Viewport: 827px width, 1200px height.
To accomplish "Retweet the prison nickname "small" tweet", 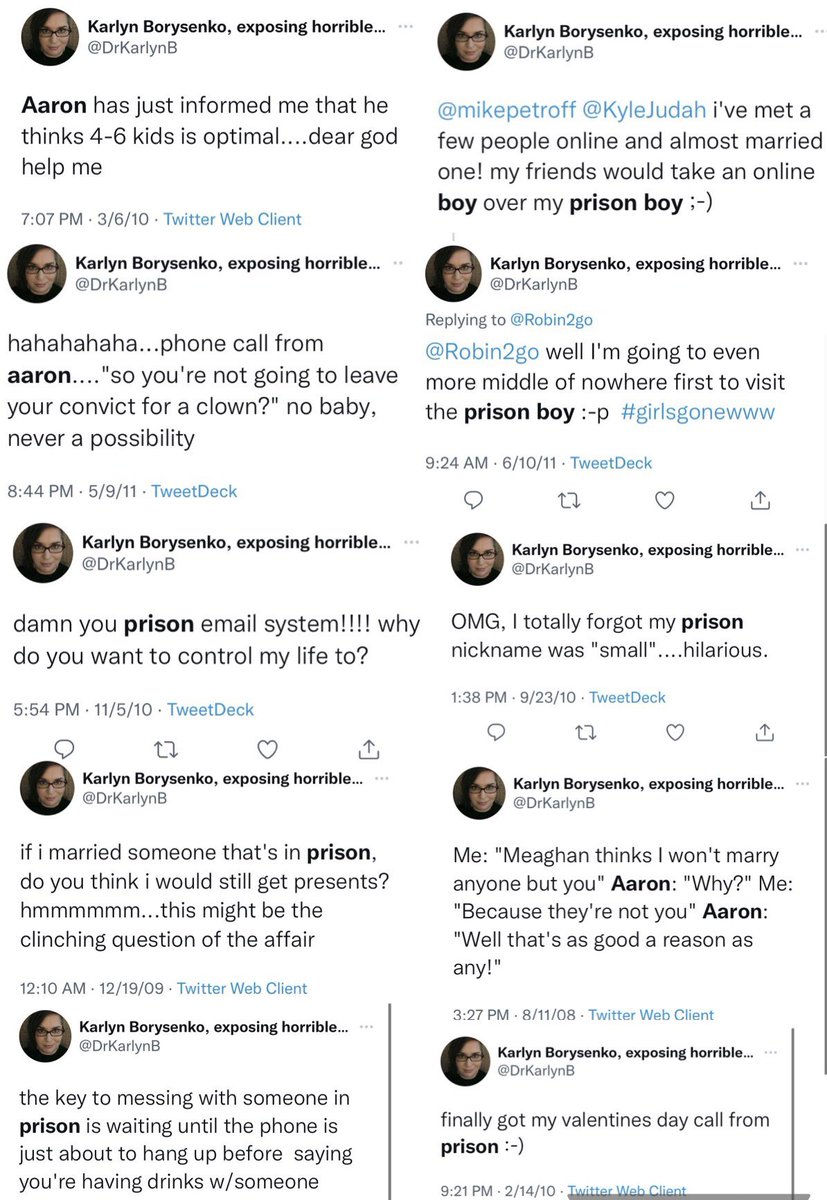I will 586,733.
